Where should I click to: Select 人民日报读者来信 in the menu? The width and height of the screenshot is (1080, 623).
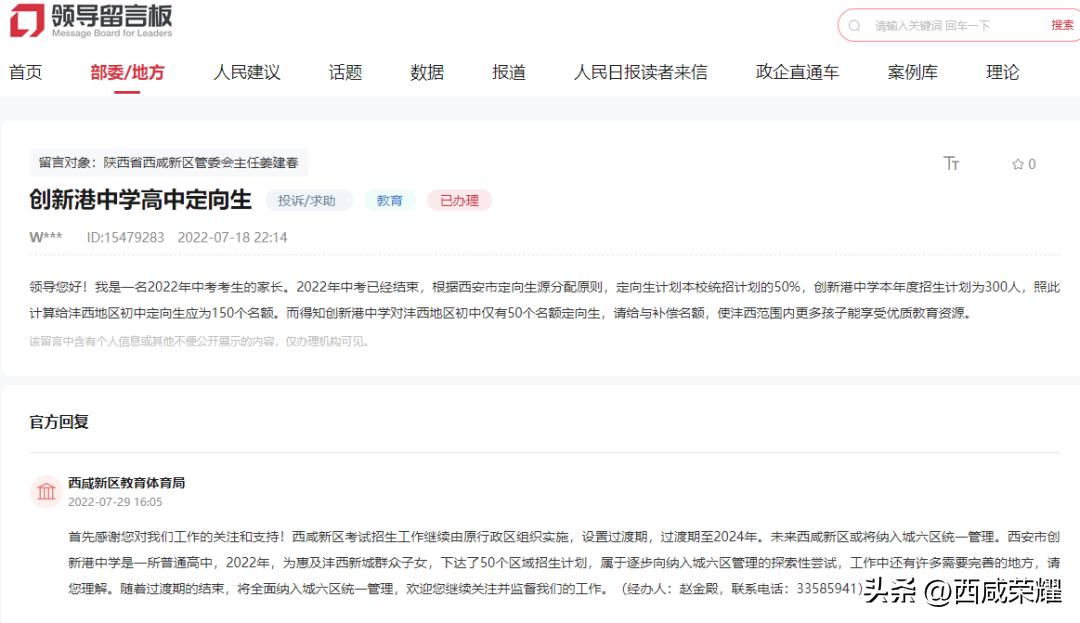[637, 71]
